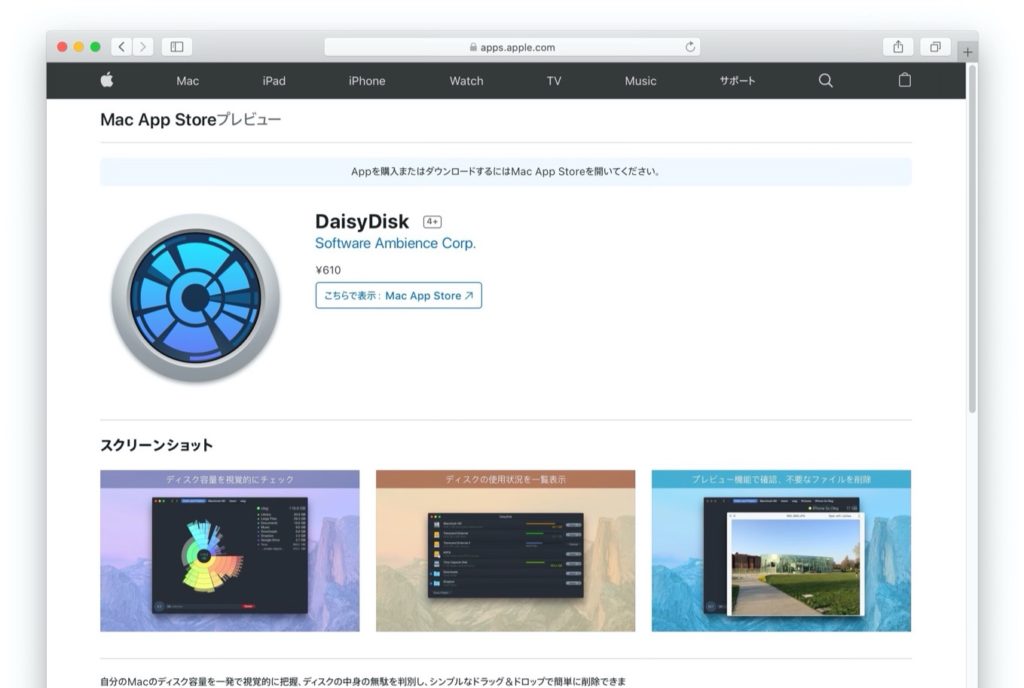Go forward with the forward arrow

tap(144, 47)
